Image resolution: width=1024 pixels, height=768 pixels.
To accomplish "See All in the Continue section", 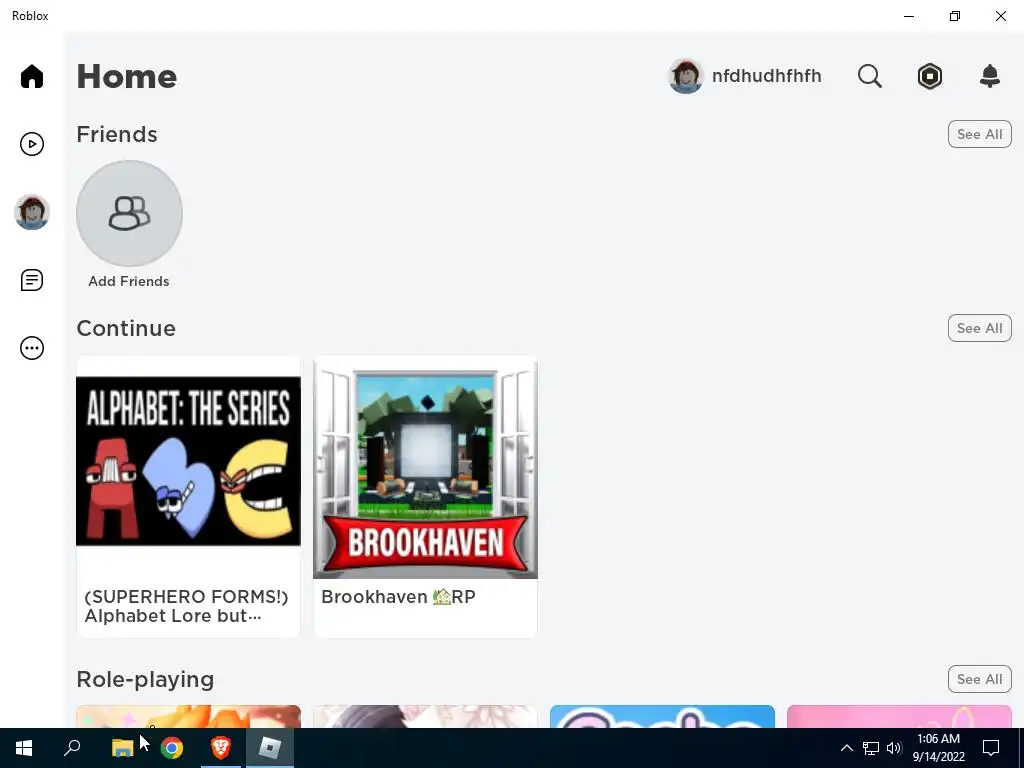I will (x=979, y=328).
